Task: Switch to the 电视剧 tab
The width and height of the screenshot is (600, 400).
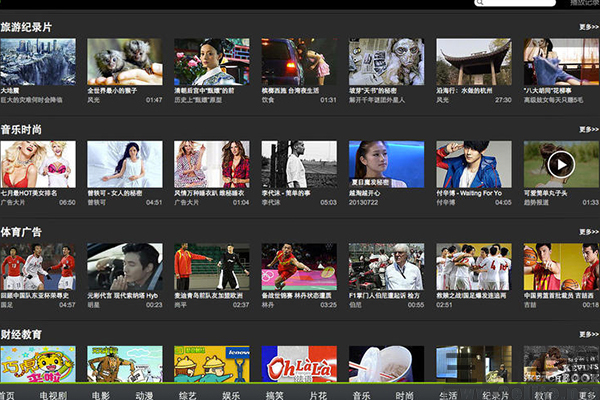Action: (x=53, y=395)
